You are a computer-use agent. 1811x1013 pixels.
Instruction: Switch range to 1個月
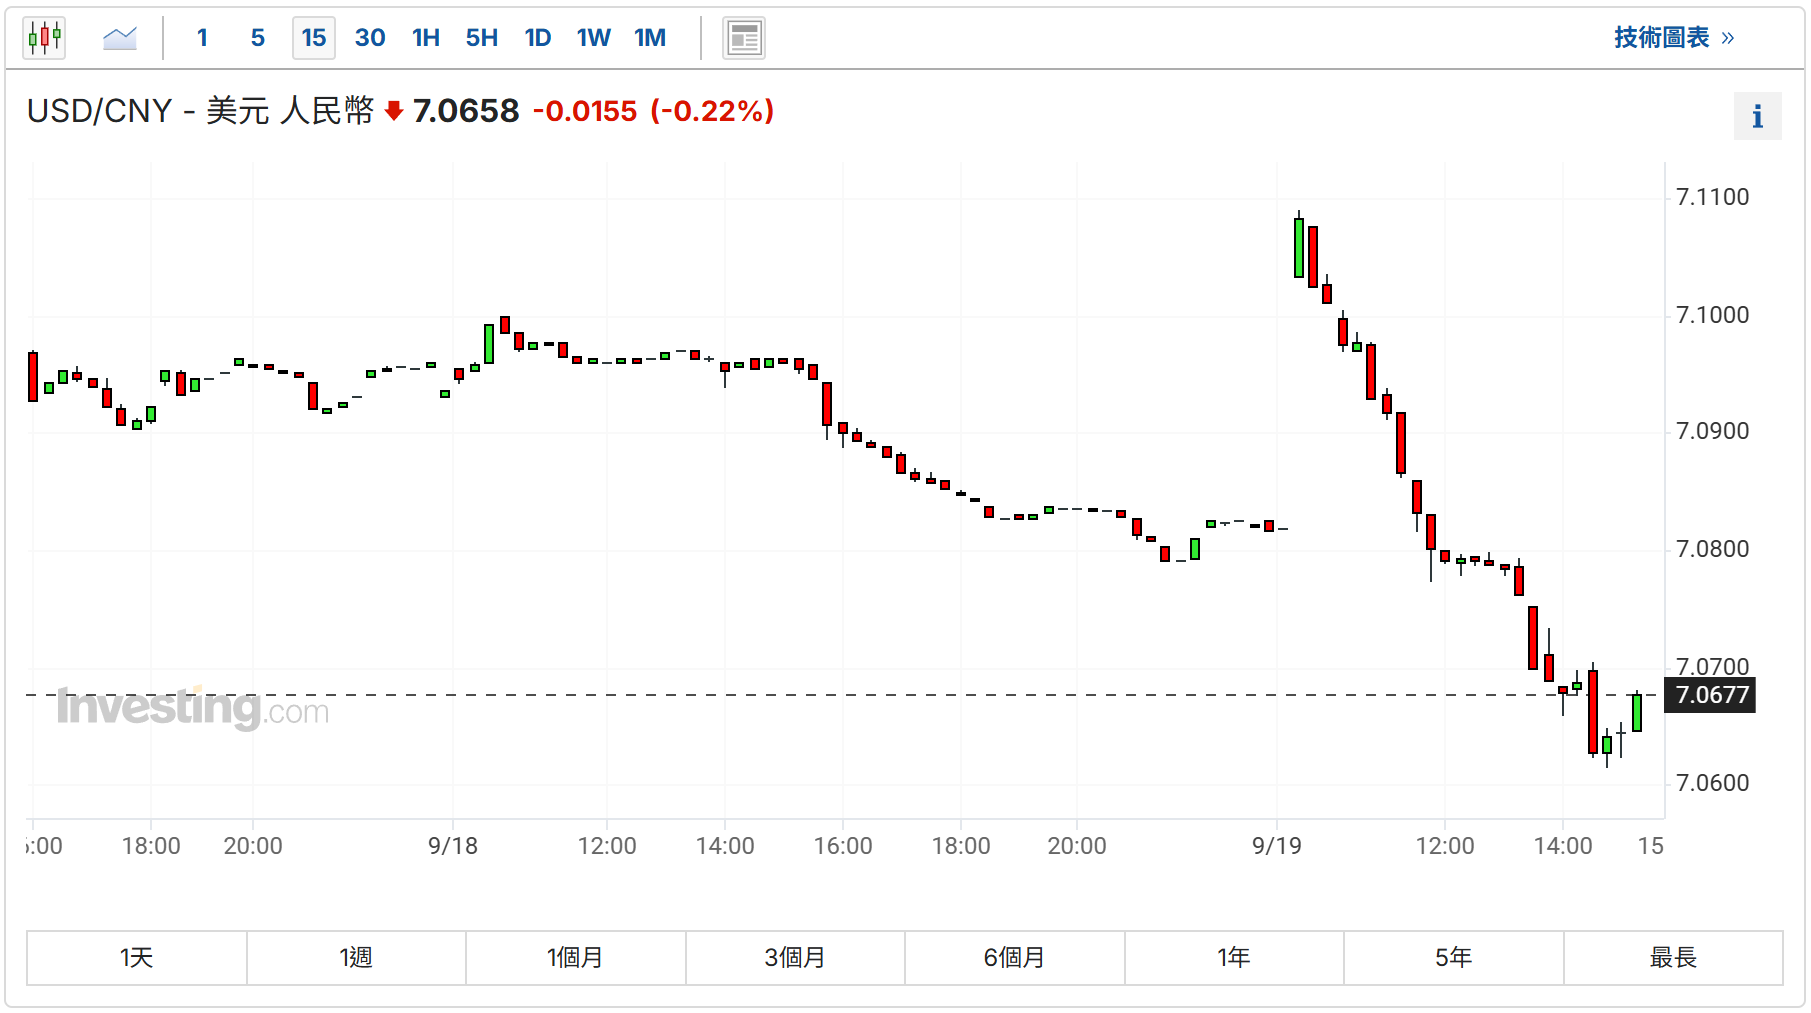coord(575,958)
